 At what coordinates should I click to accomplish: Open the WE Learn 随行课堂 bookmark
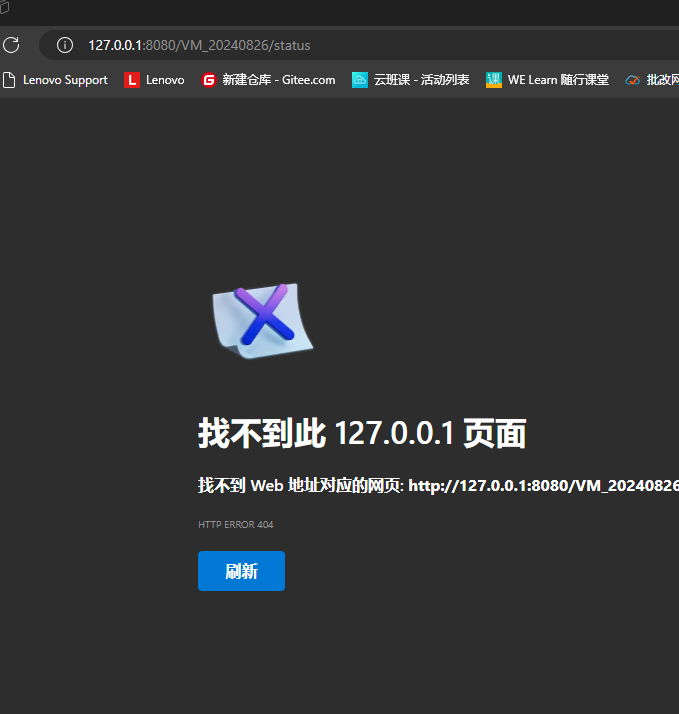coord(547,80)
